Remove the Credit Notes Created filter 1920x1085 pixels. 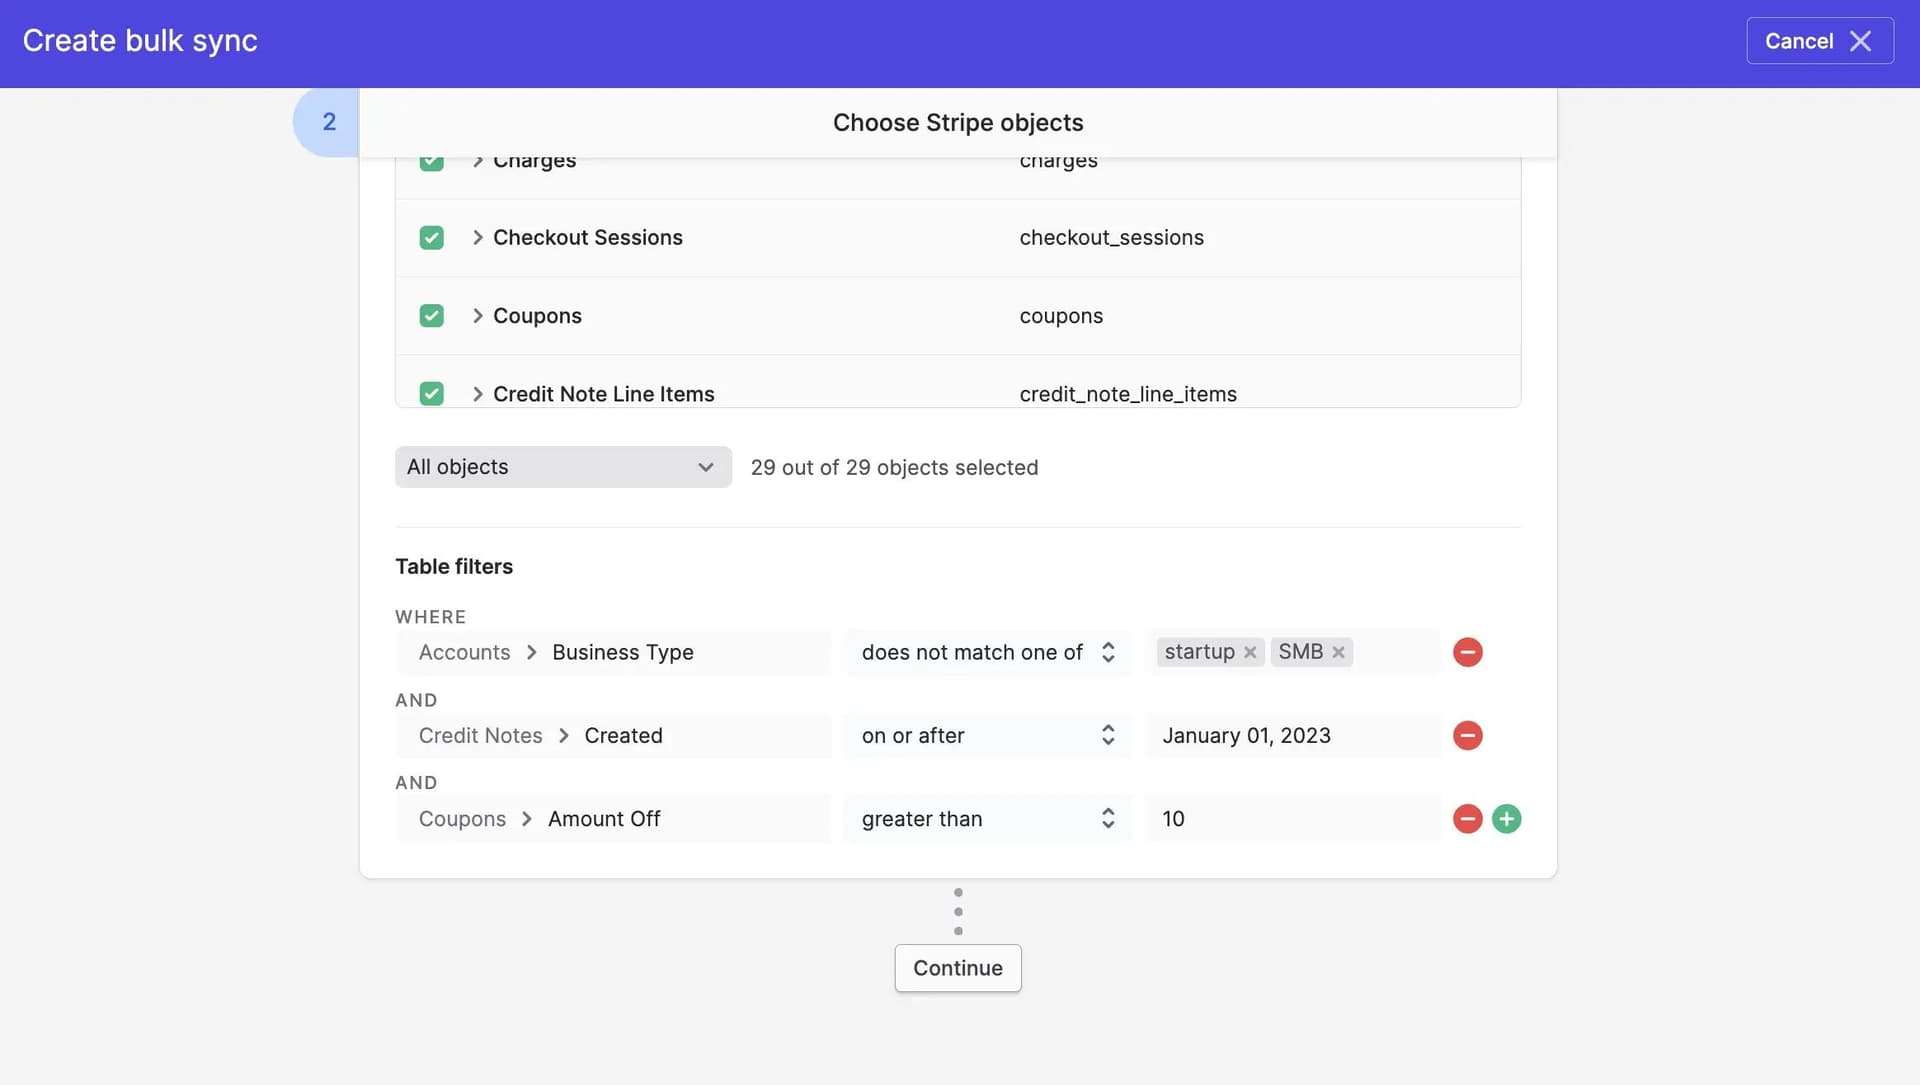(x=1467, y=735)
